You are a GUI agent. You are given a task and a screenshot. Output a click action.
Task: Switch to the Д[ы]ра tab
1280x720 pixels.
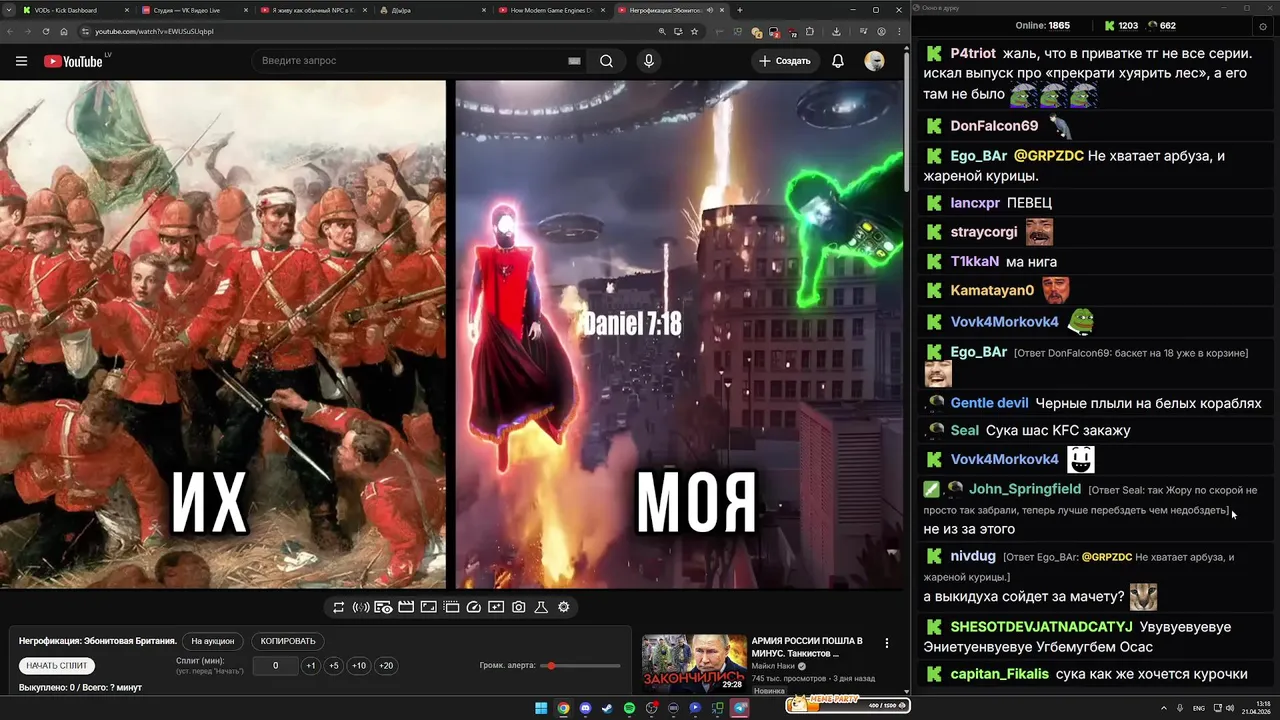(432, 10)
